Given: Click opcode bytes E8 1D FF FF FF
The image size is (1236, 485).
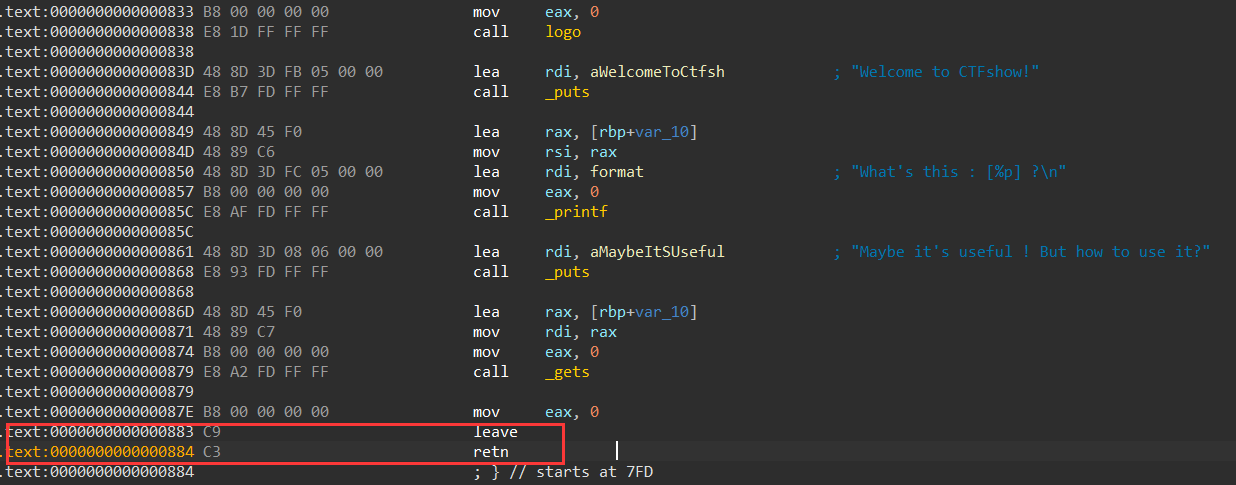Looking at the screenshot, I should (x=265, y=32).
